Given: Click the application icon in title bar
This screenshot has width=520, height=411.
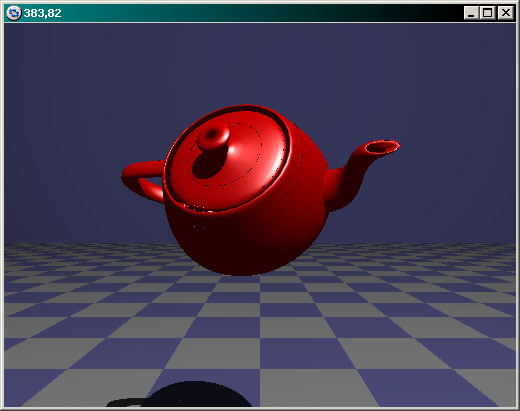Looking at the screenshot, I should point(14,13).
